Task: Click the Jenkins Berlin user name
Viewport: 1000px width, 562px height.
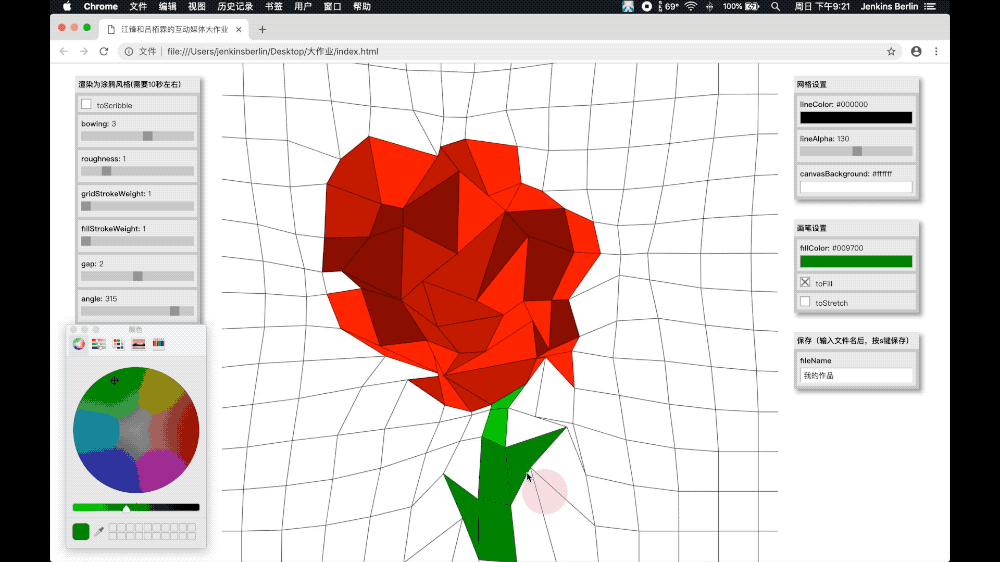Action: 889,6
